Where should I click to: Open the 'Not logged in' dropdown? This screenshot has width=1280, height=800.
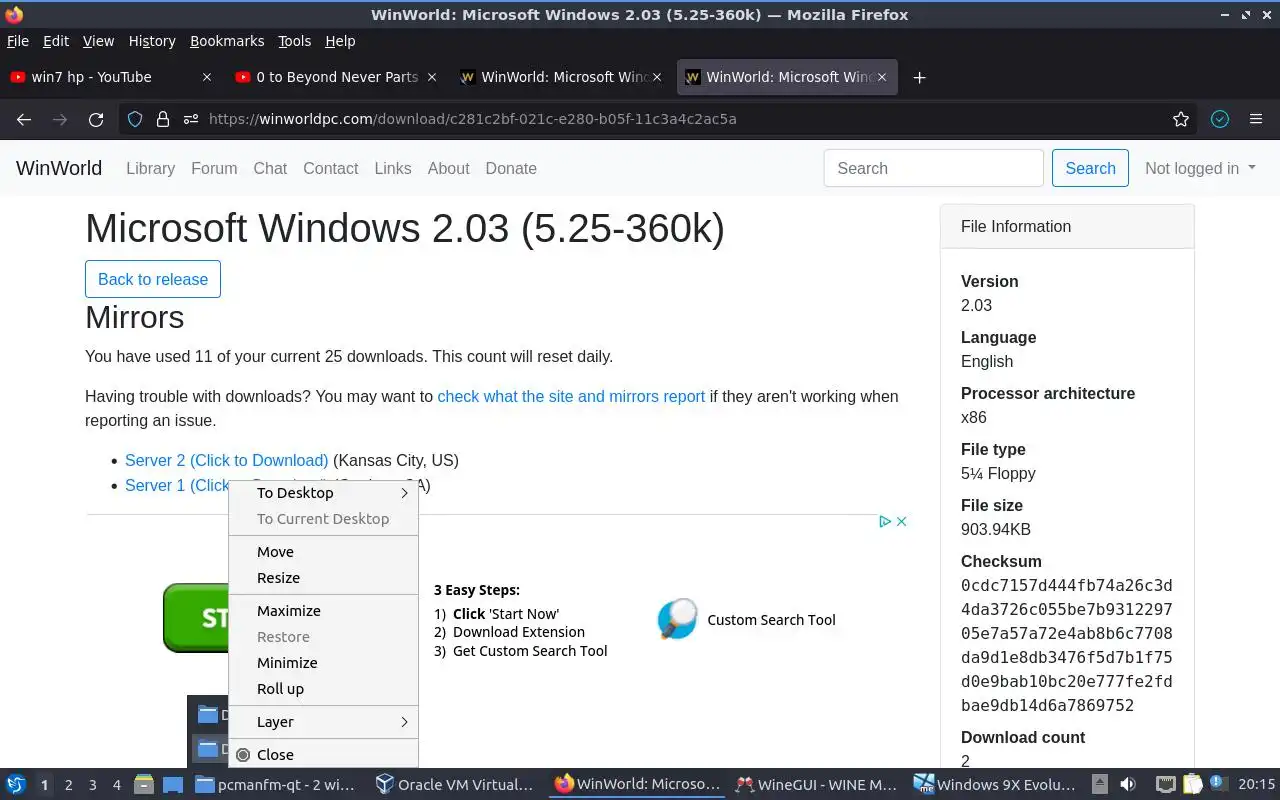1200,168
